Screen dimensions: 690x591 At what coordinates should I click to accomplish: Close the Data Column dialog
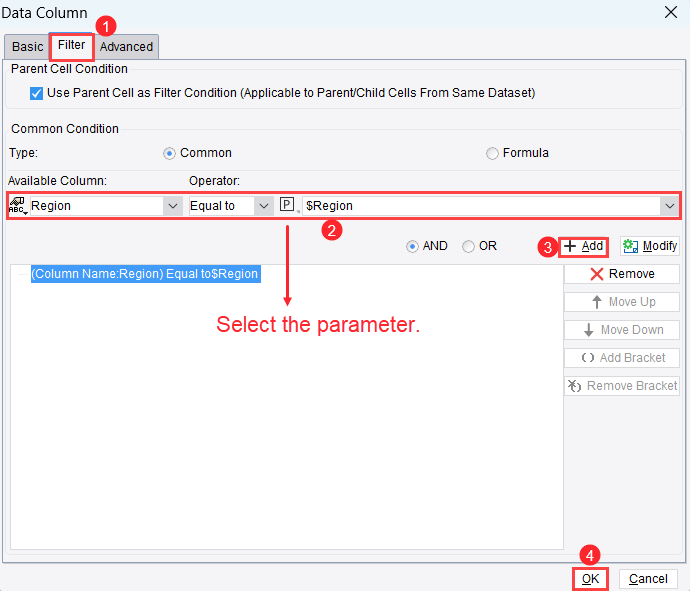[x=671, y=12]
